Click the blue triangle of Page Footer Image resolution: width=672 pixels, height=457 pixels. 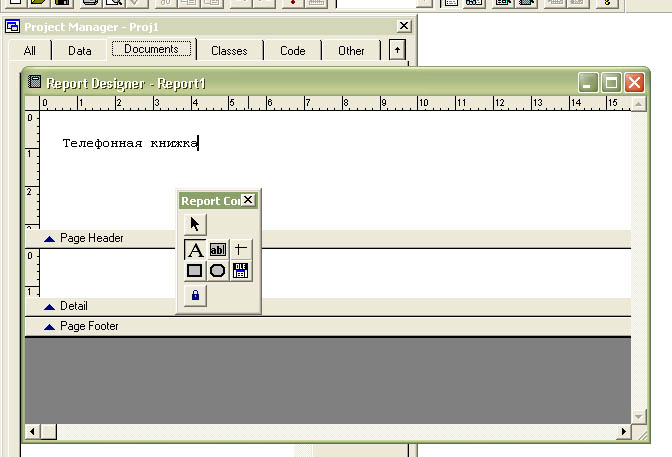(49, 327)
